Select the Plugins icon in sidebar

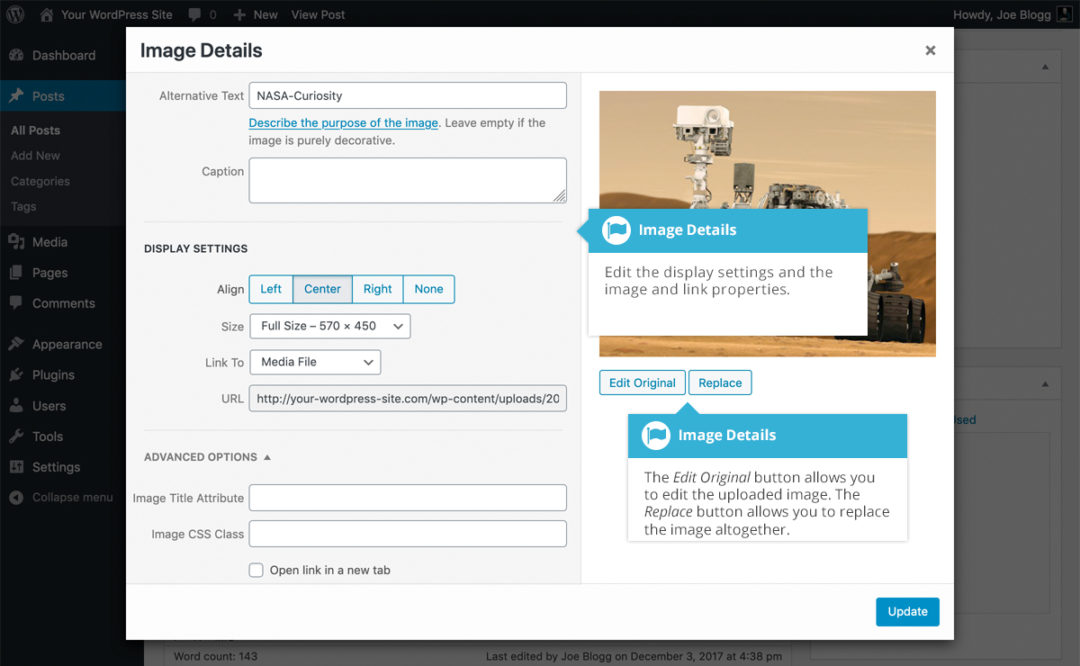[x=18, y=374]
